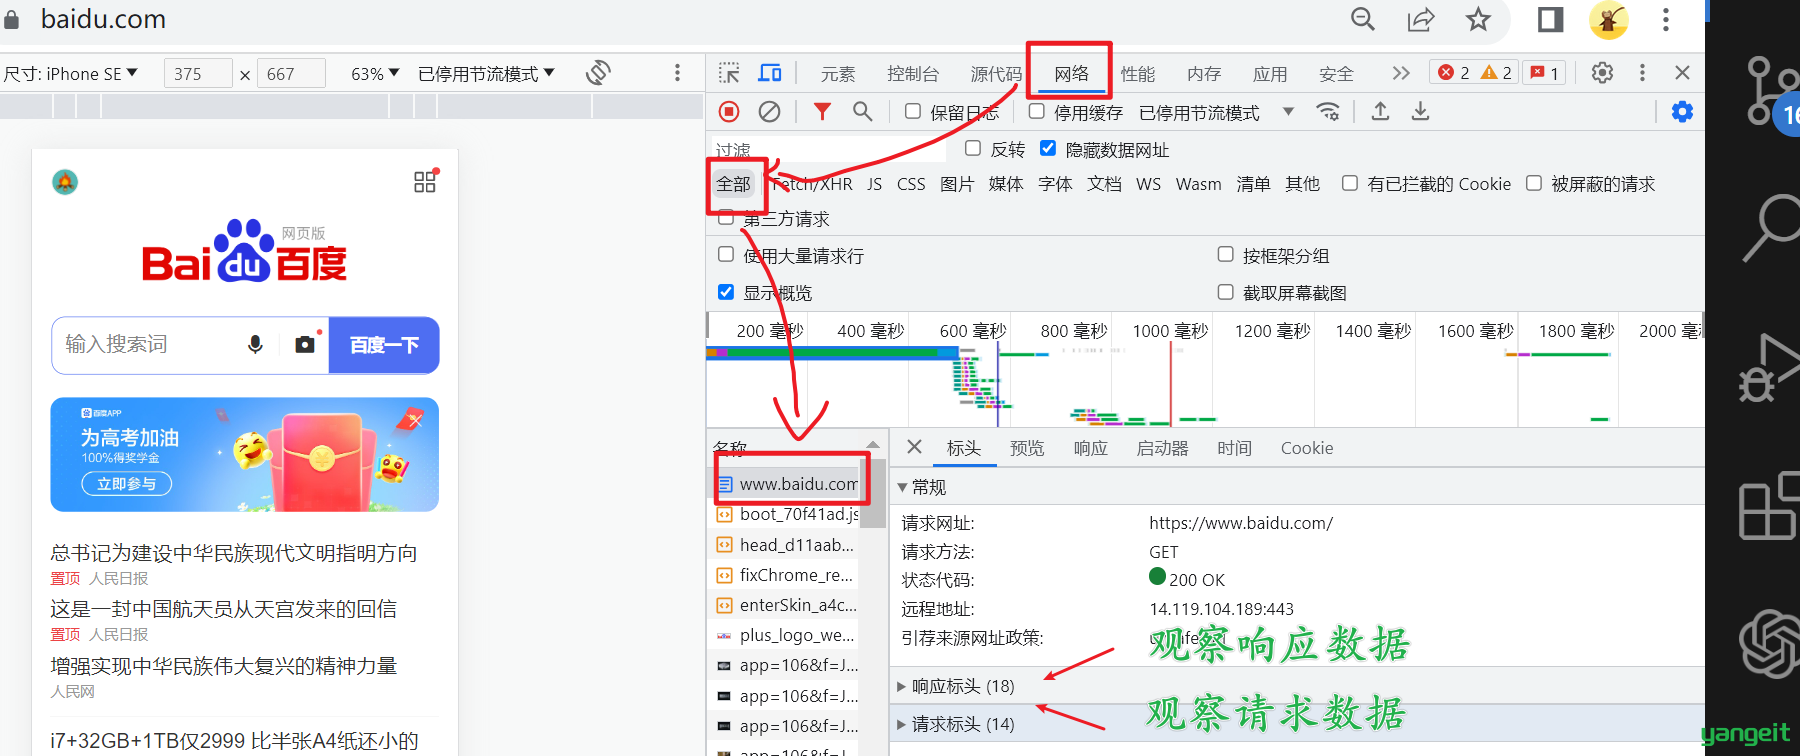This screenshot has width=1800, height=756.
Task: Open network panel throttling dropdown
Action: click(x=1217, y=112)
